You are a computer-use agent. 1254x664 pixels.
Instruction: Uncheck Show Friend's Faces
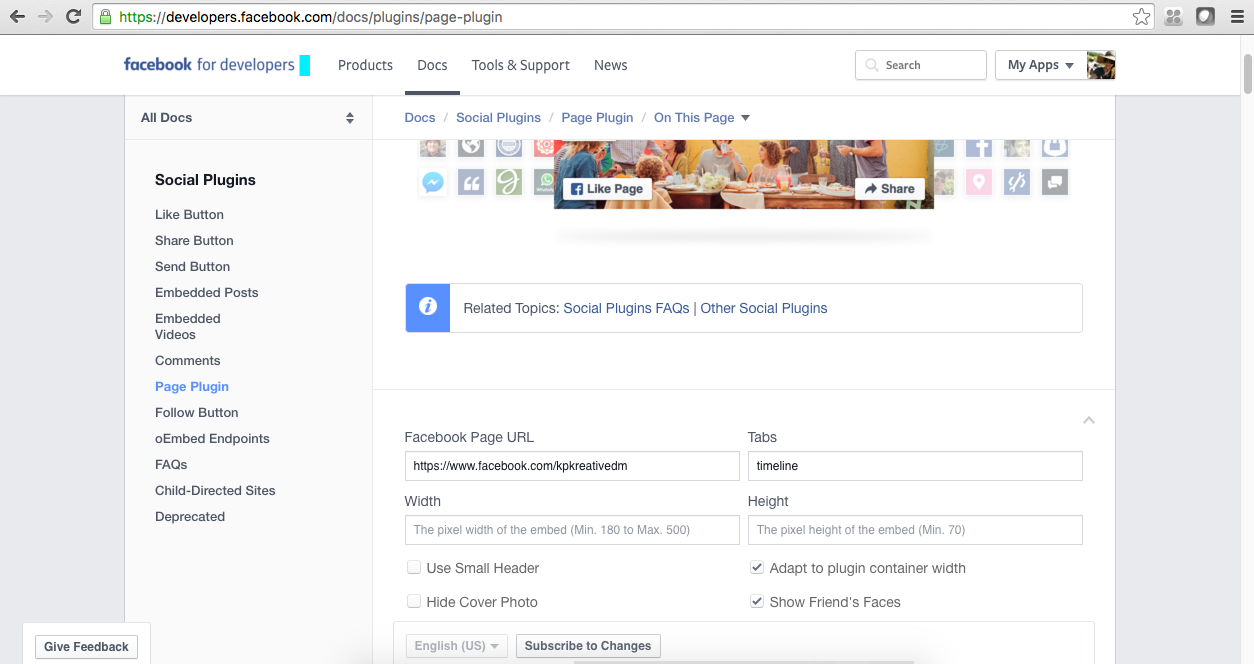pos(757,602)
